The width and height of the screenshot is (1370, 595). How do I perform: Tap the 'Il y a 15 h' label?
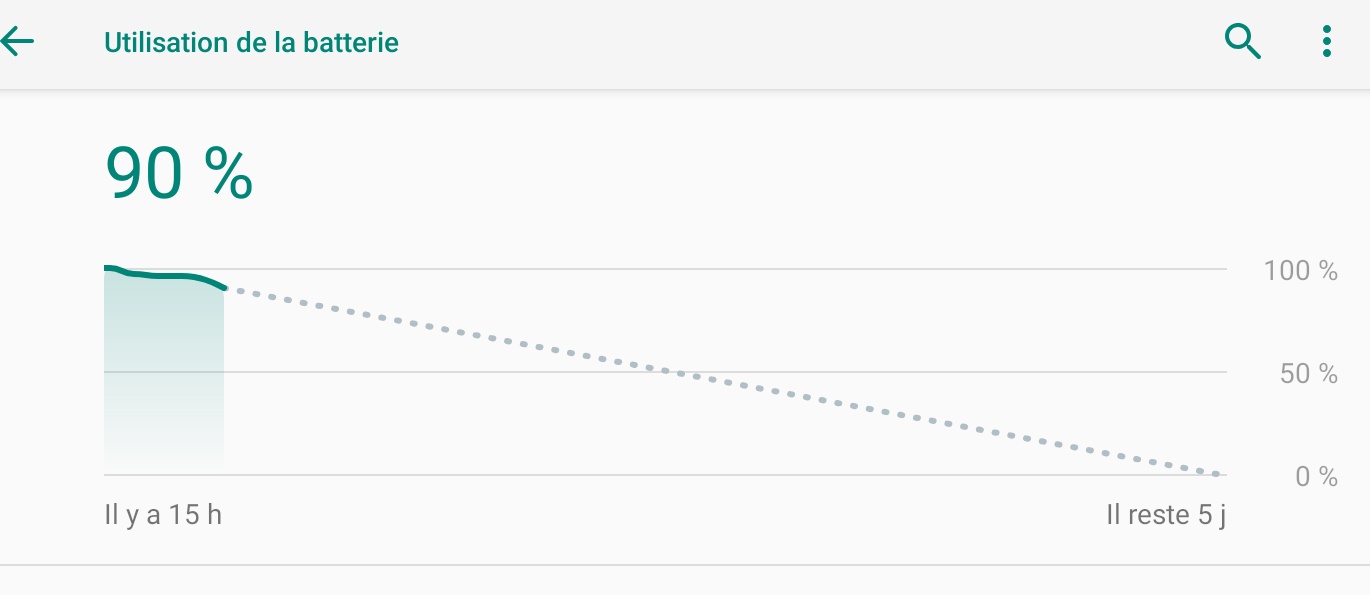tap(163, 516)
